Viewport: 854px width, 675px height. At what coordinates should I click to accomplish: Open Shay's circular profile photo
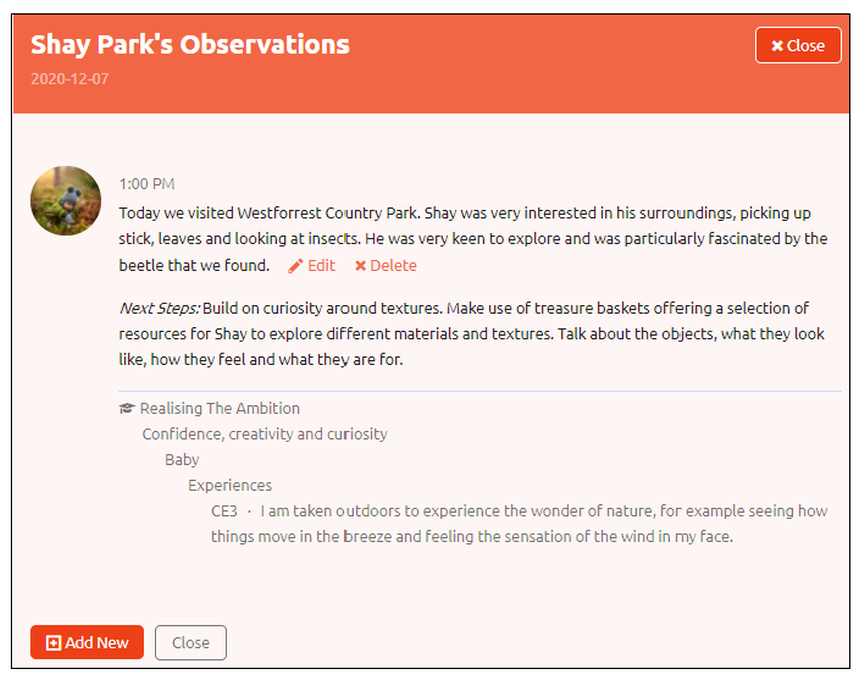pyautogui.click(x=65, y=201)
